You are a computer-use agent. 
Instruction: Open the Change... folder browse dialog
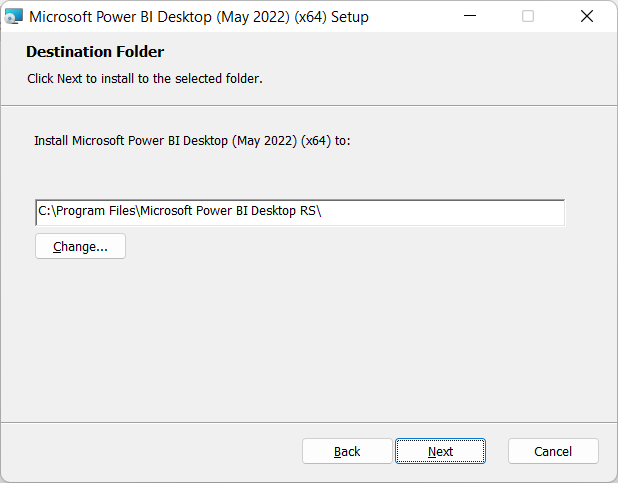tap(80, 246)
